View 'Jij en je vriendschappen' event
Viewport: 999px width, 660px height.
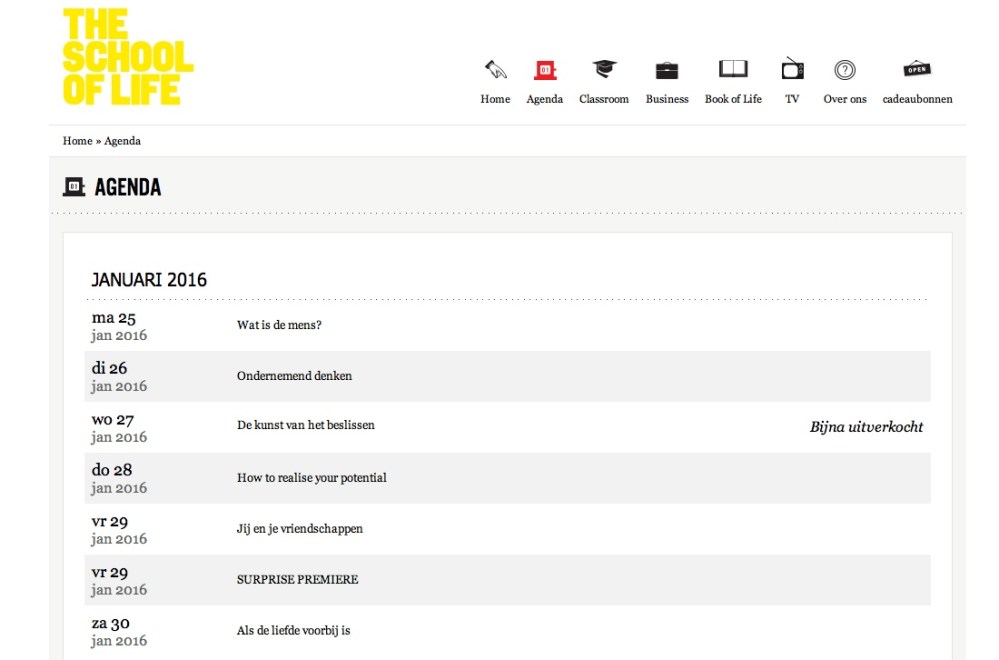coord(300,528)
